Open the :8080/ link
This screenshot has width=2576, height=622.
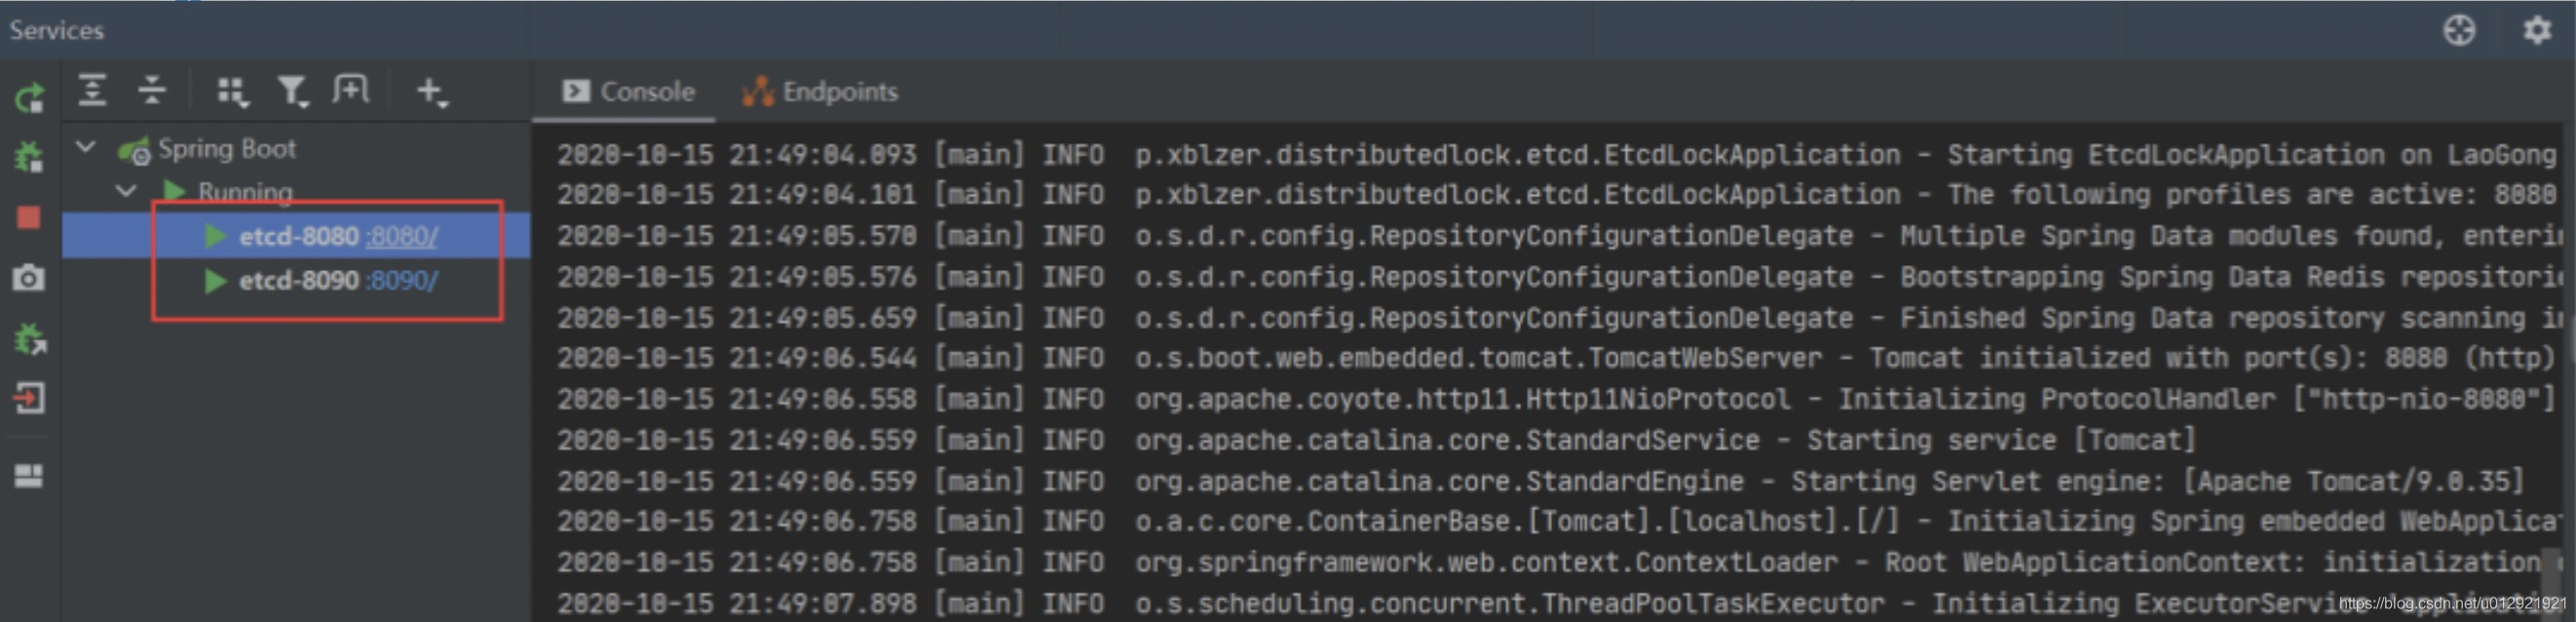(x=402, y=236)
